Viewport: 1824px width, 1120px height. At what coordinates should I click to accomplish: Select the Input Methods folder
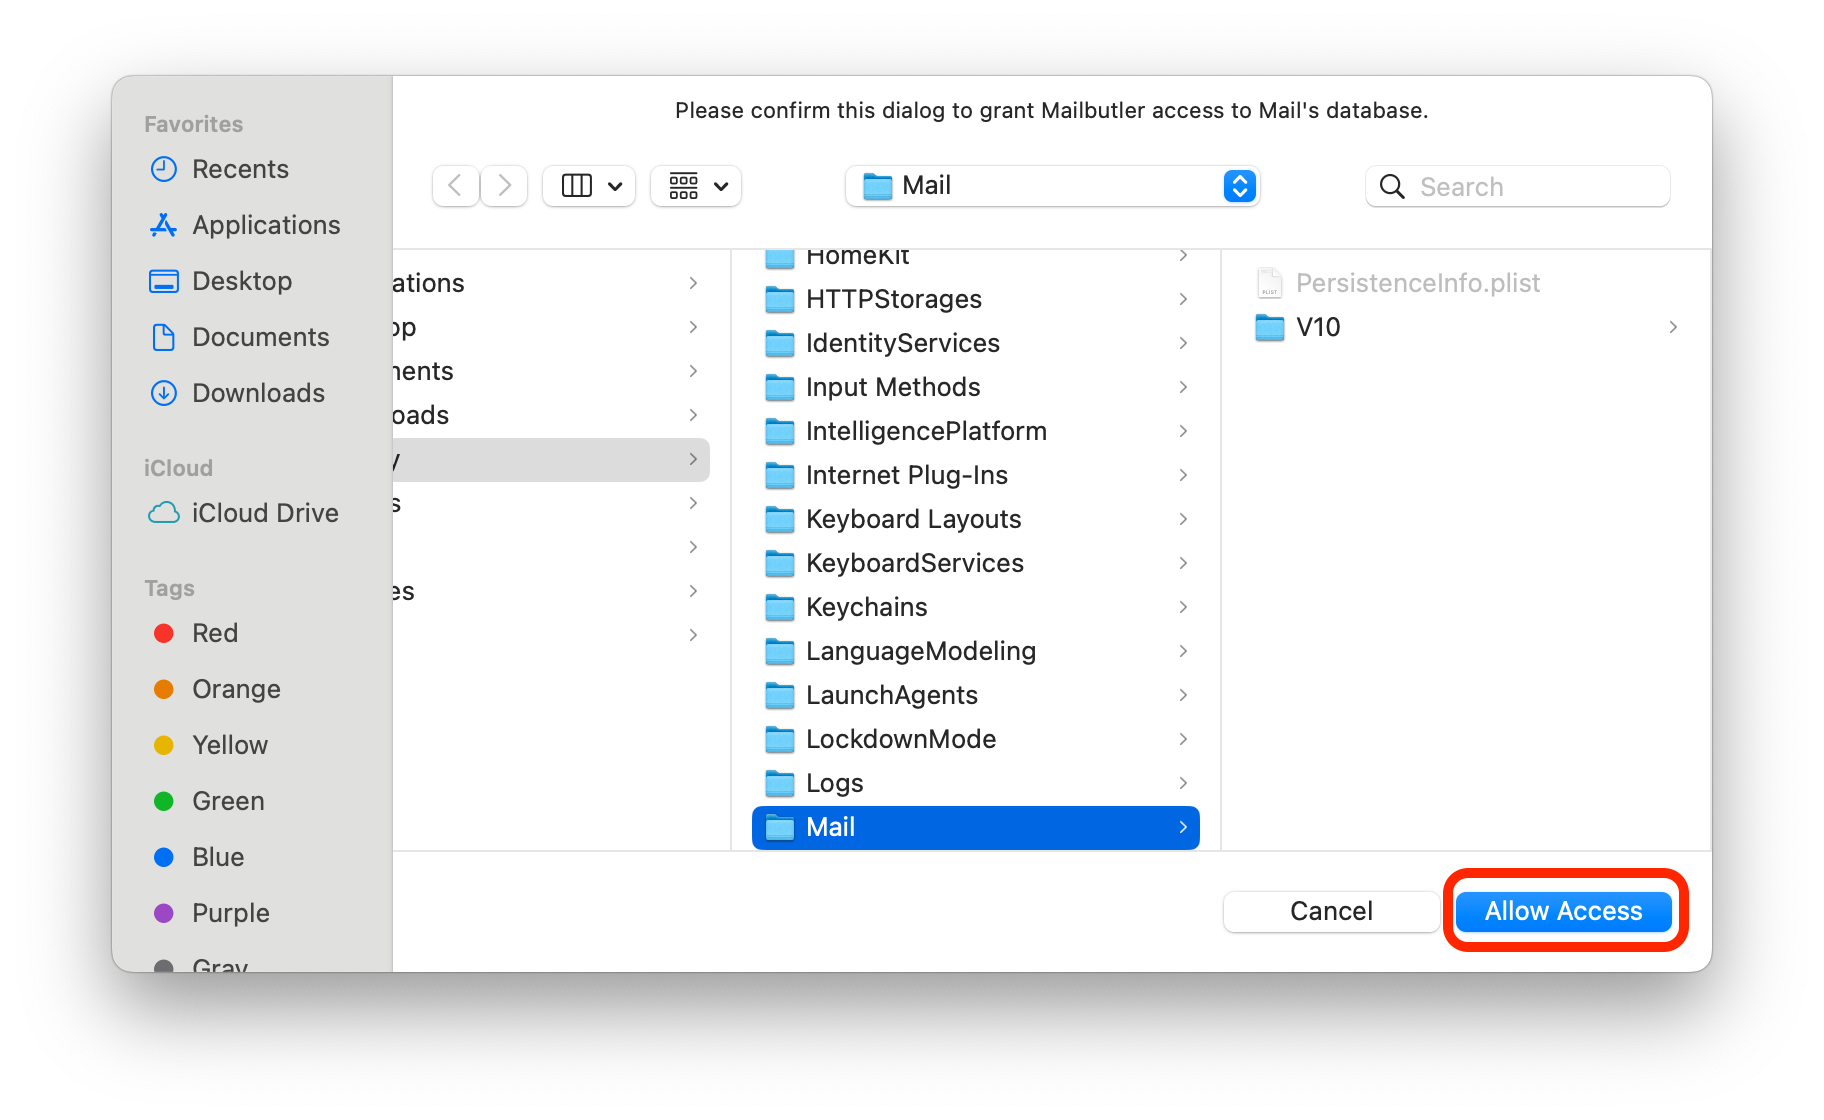[x=976, y=387]
